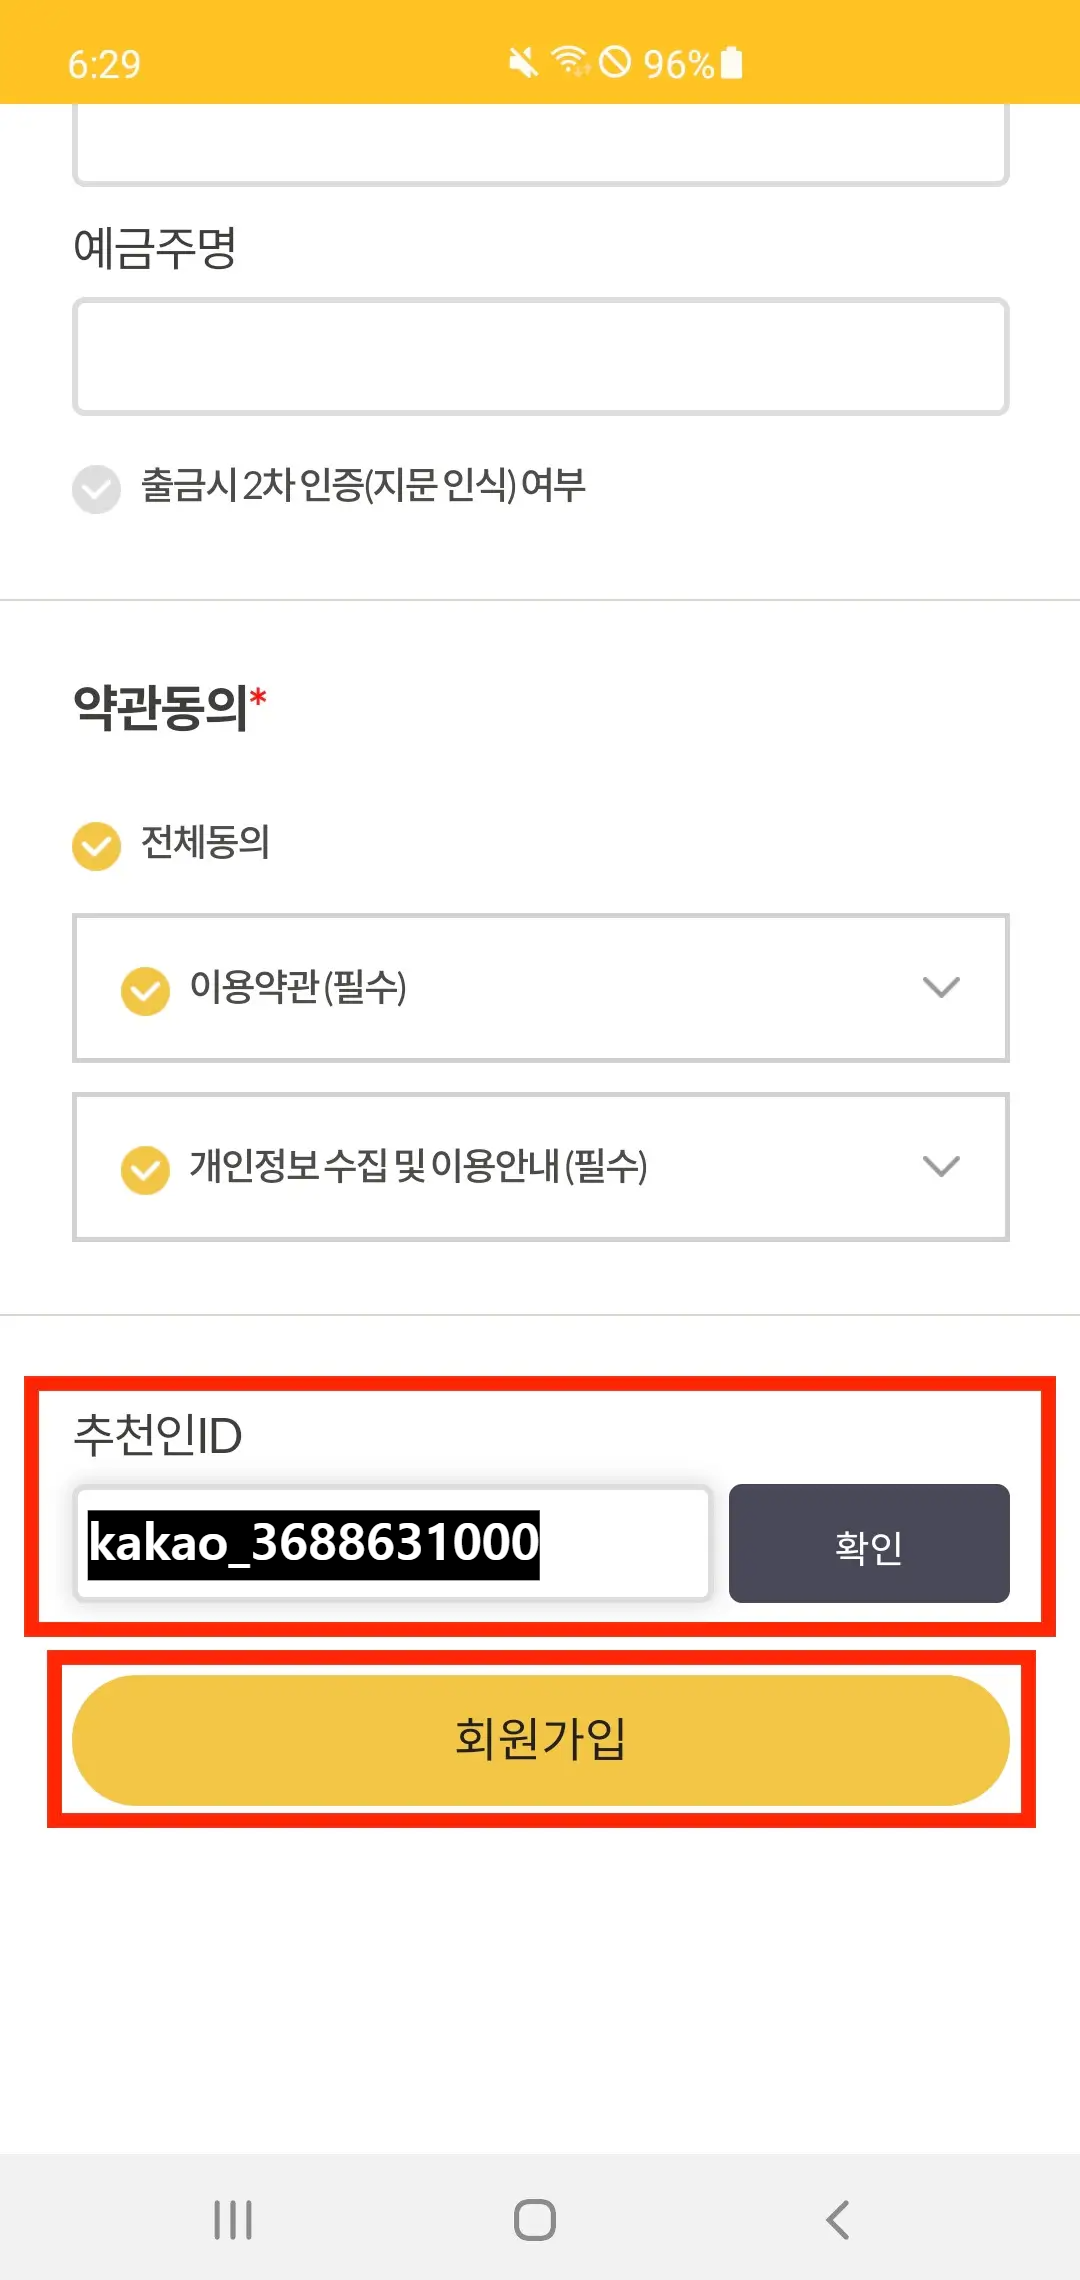
Task: Enable 출금시 2차 인증(지문 인식) 여부 checkbox
Action: point(96,489)
